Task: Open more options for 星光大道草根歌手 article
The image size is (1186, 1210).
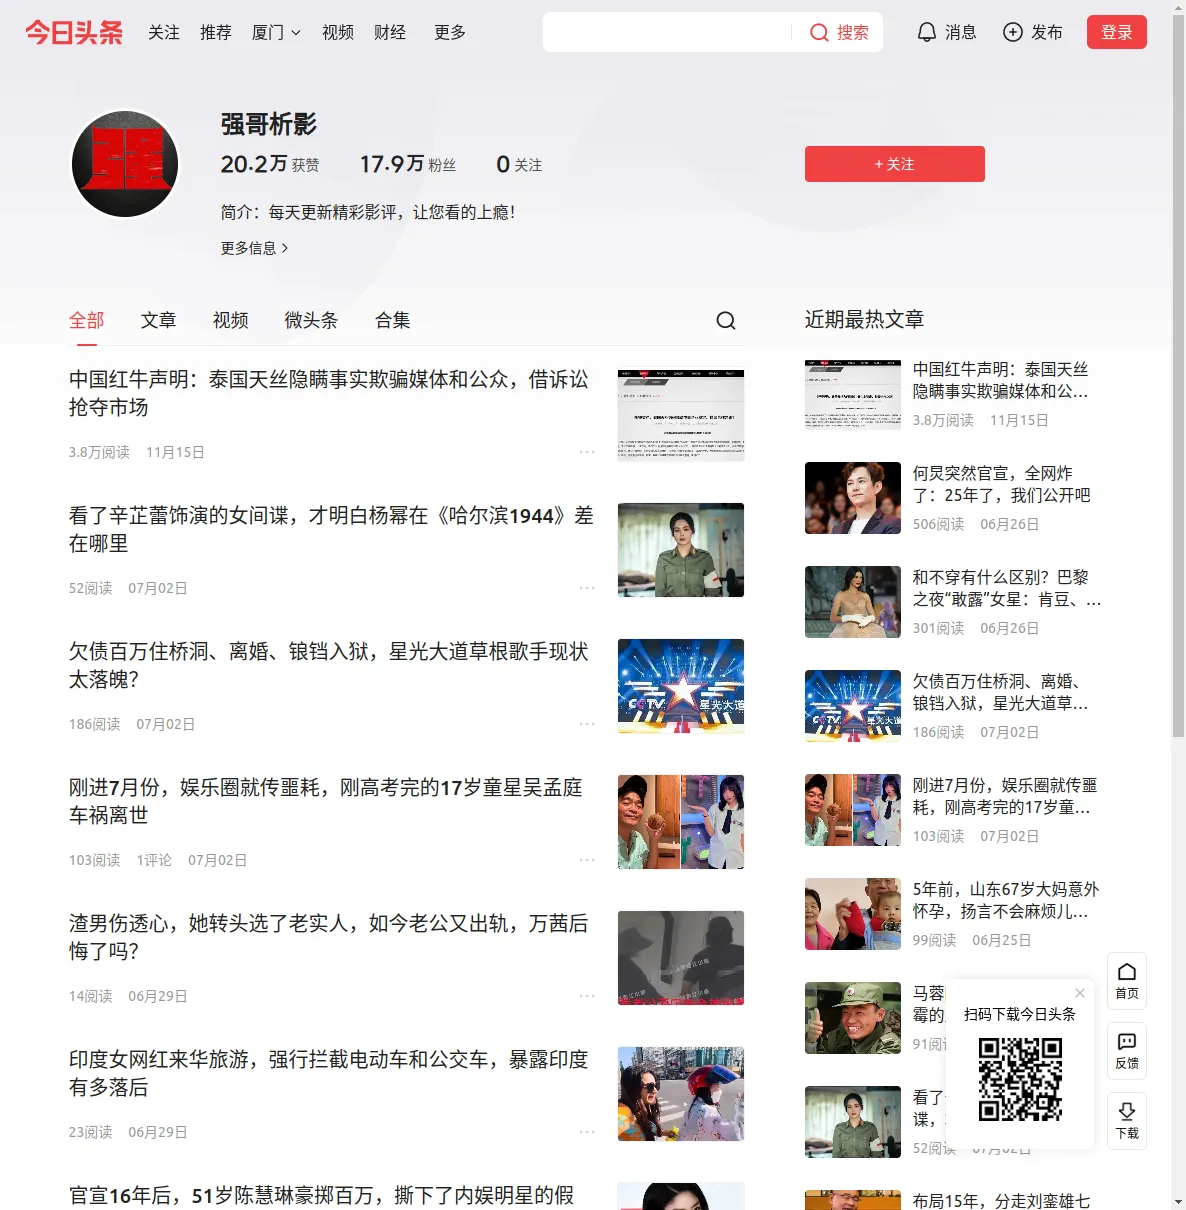Action: click(587, 724)
